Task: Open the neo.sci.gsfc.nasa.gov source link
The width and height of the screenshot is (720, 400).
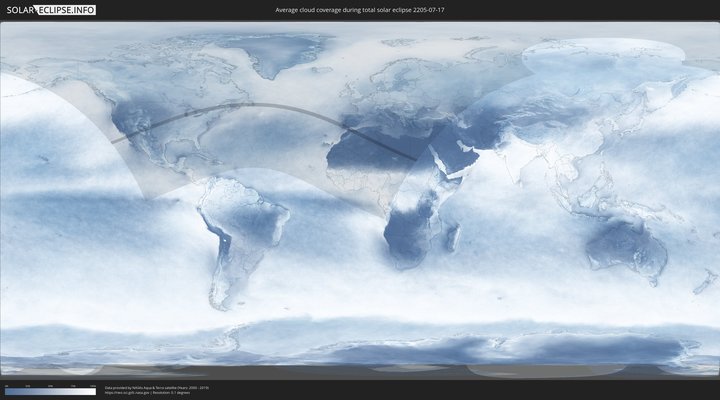Action: pyautogui.click(x=128, y=393)
